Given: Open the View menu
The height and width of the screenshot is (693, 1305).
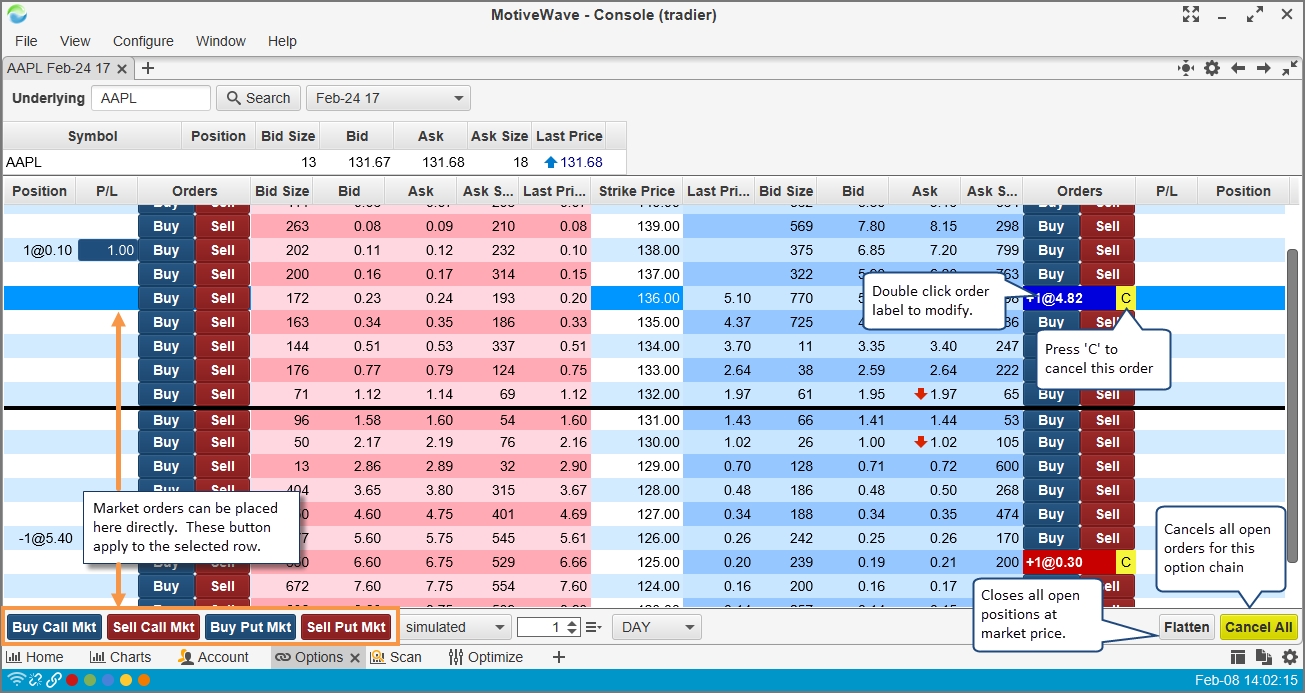Looking at the screenshot, I should tap(75, 41).
